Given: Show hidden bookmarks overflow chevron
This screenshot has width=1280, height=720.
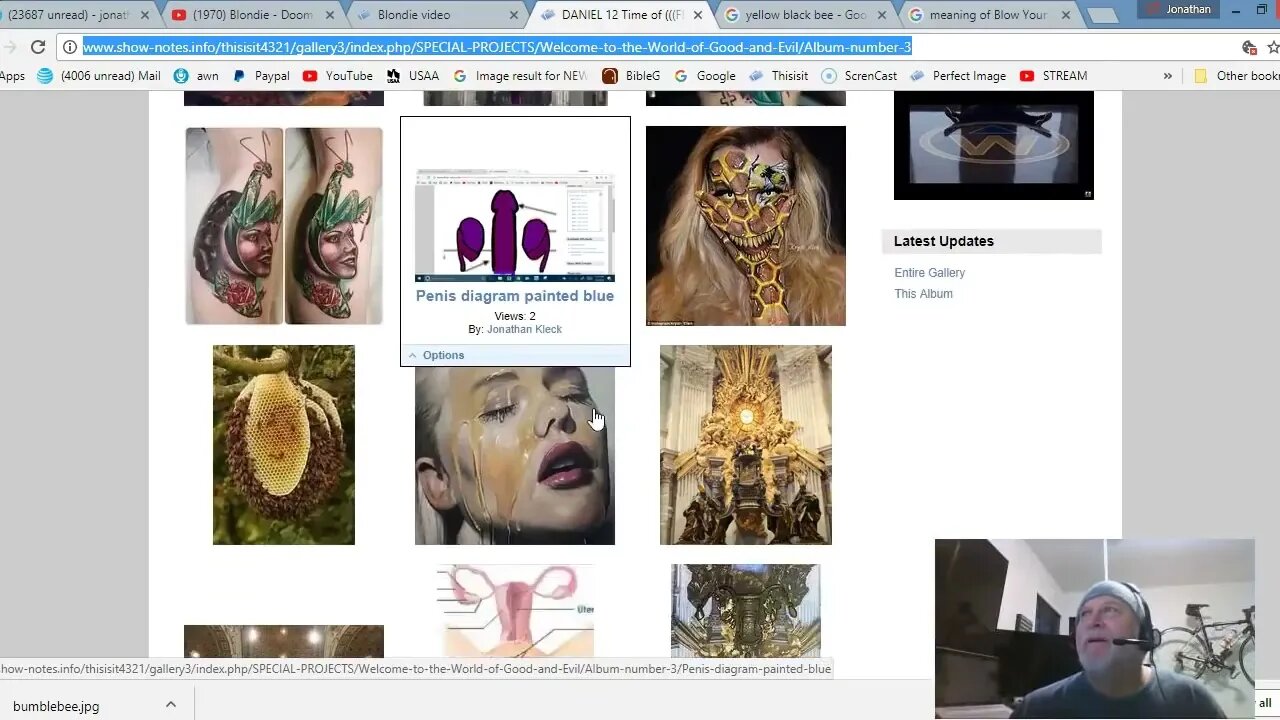Looking at the screenshot, I should coord(1167,76).
